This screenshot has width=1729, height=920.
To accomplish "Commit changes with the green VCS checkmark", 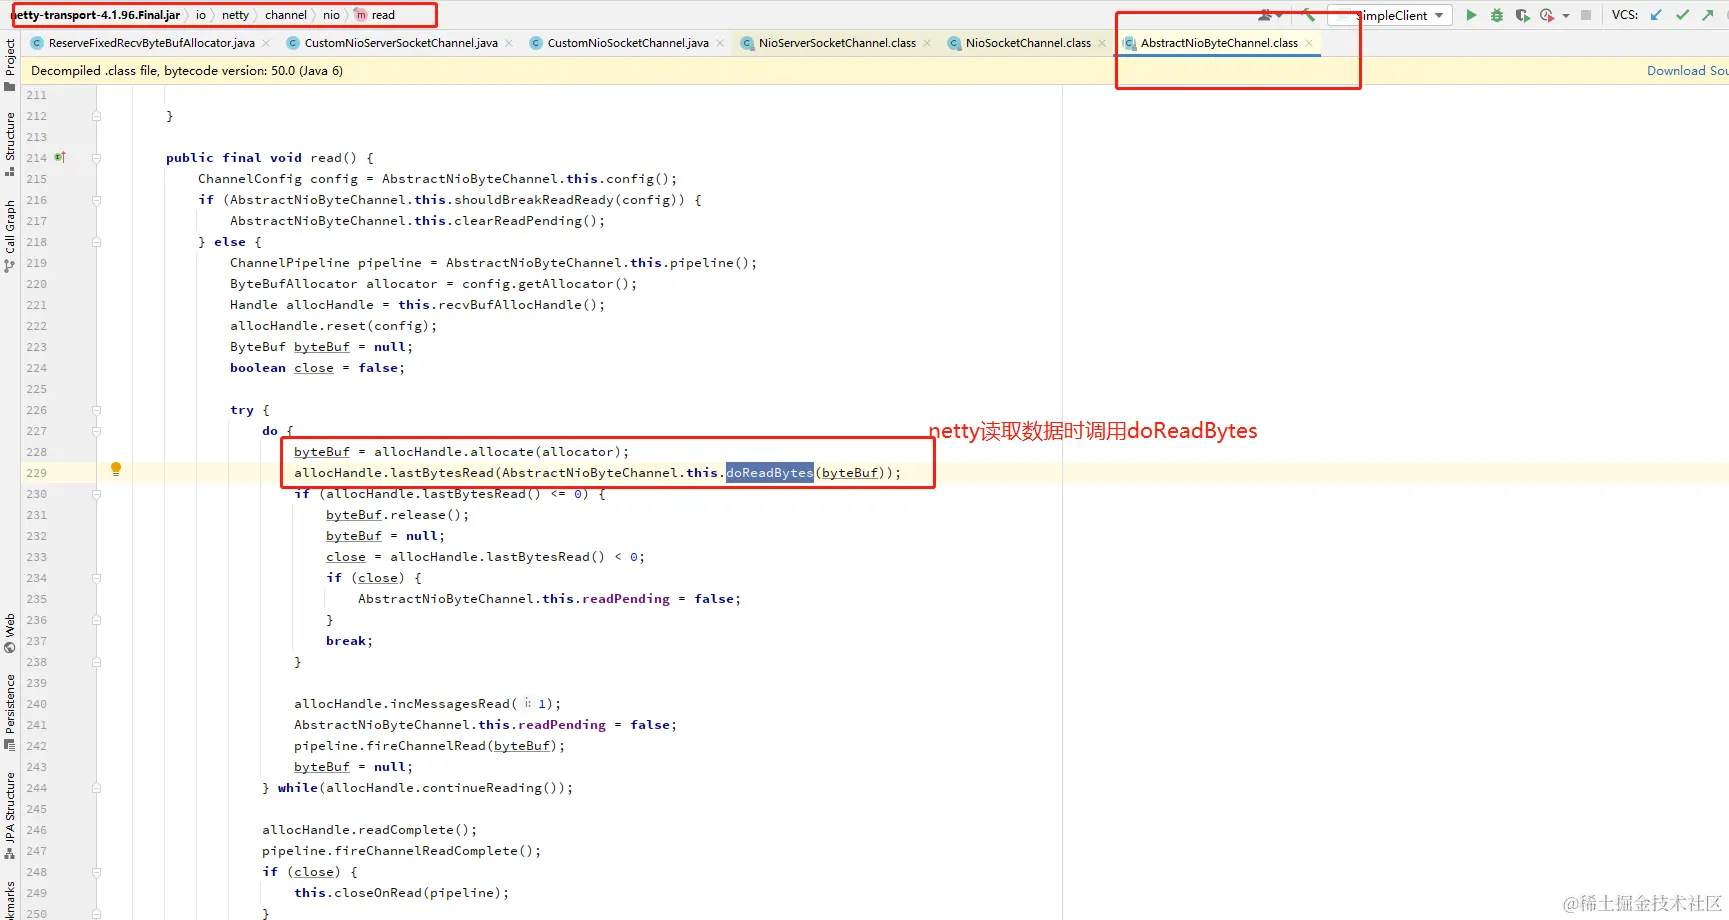I will click(x=1682, y=15).
